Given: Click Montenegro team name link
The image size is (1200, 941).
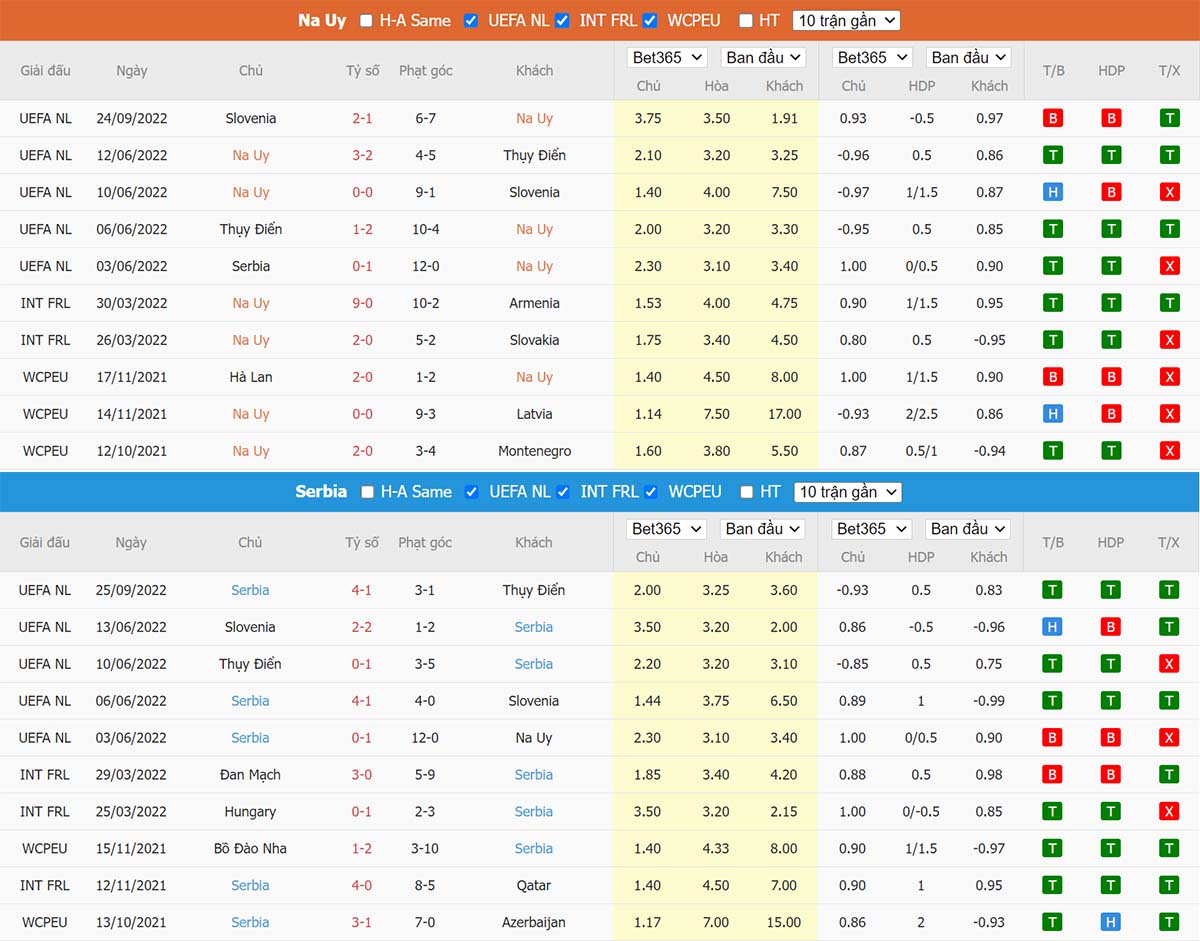Looking at the screenshot, I should pyautogui.click(x=534, y=451).
